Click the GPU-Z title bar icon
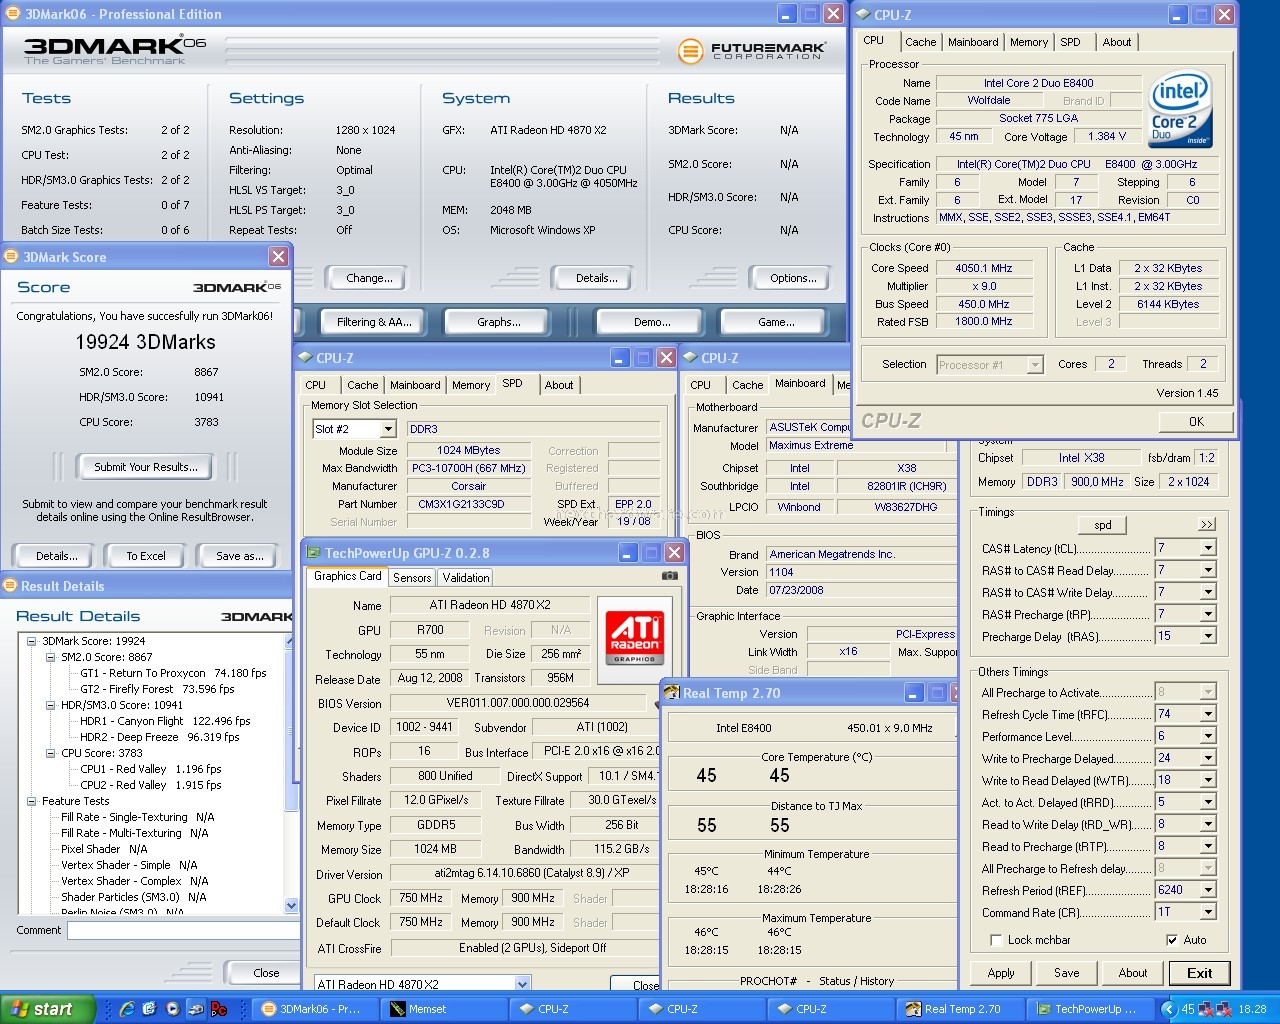The width and height of the screenshot is (1280, 1024). [x=314, y=553]
